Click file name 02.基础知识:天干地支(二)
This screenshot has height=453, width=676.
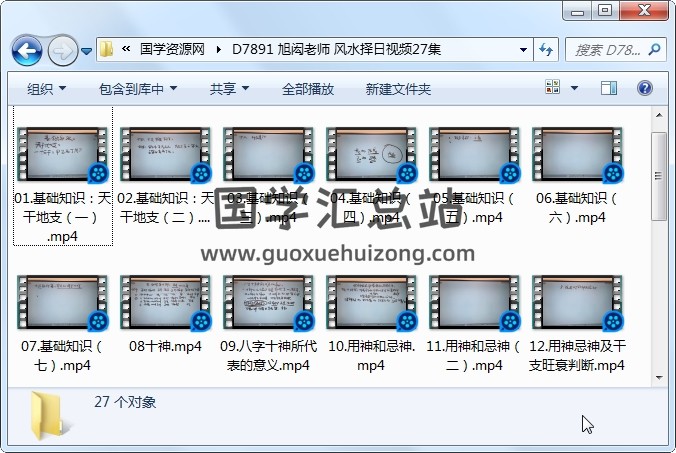166,207
